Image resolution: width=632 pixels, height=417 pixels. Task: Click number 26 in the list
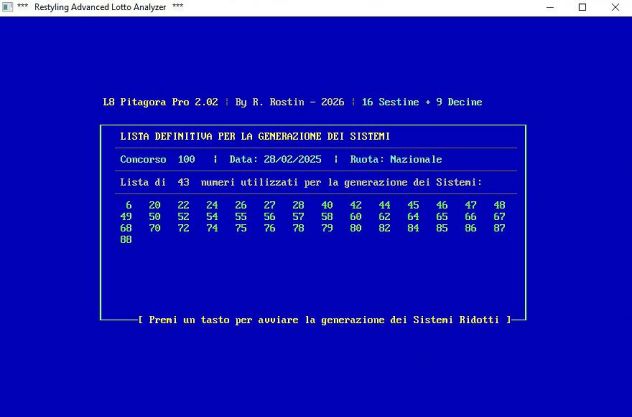(x=241, y=205)
